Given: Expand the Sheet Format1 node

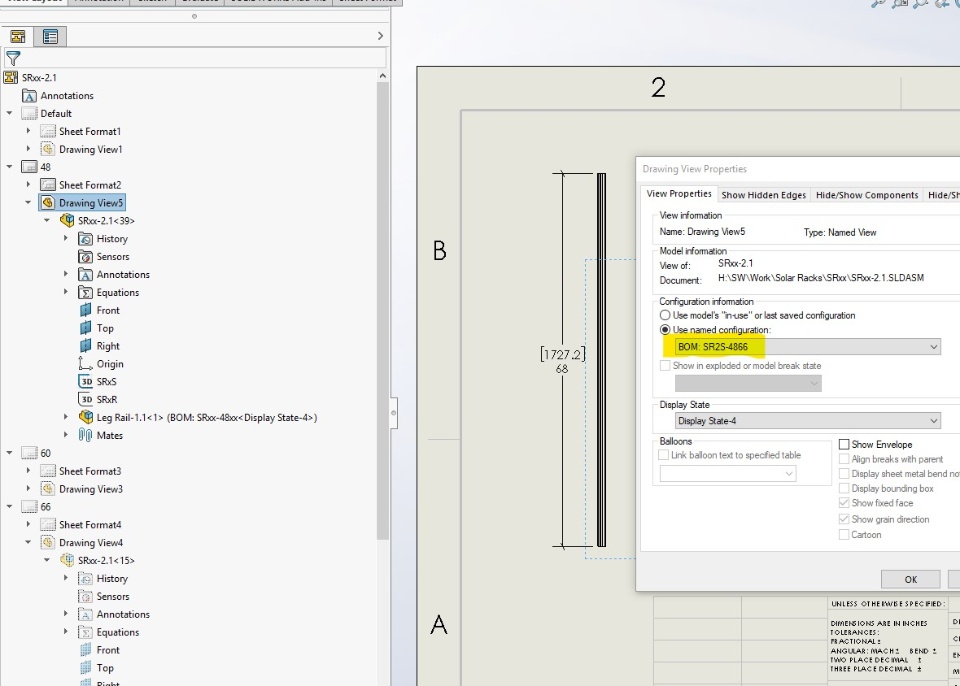Looking at the screenshot, I should (28, 131).
